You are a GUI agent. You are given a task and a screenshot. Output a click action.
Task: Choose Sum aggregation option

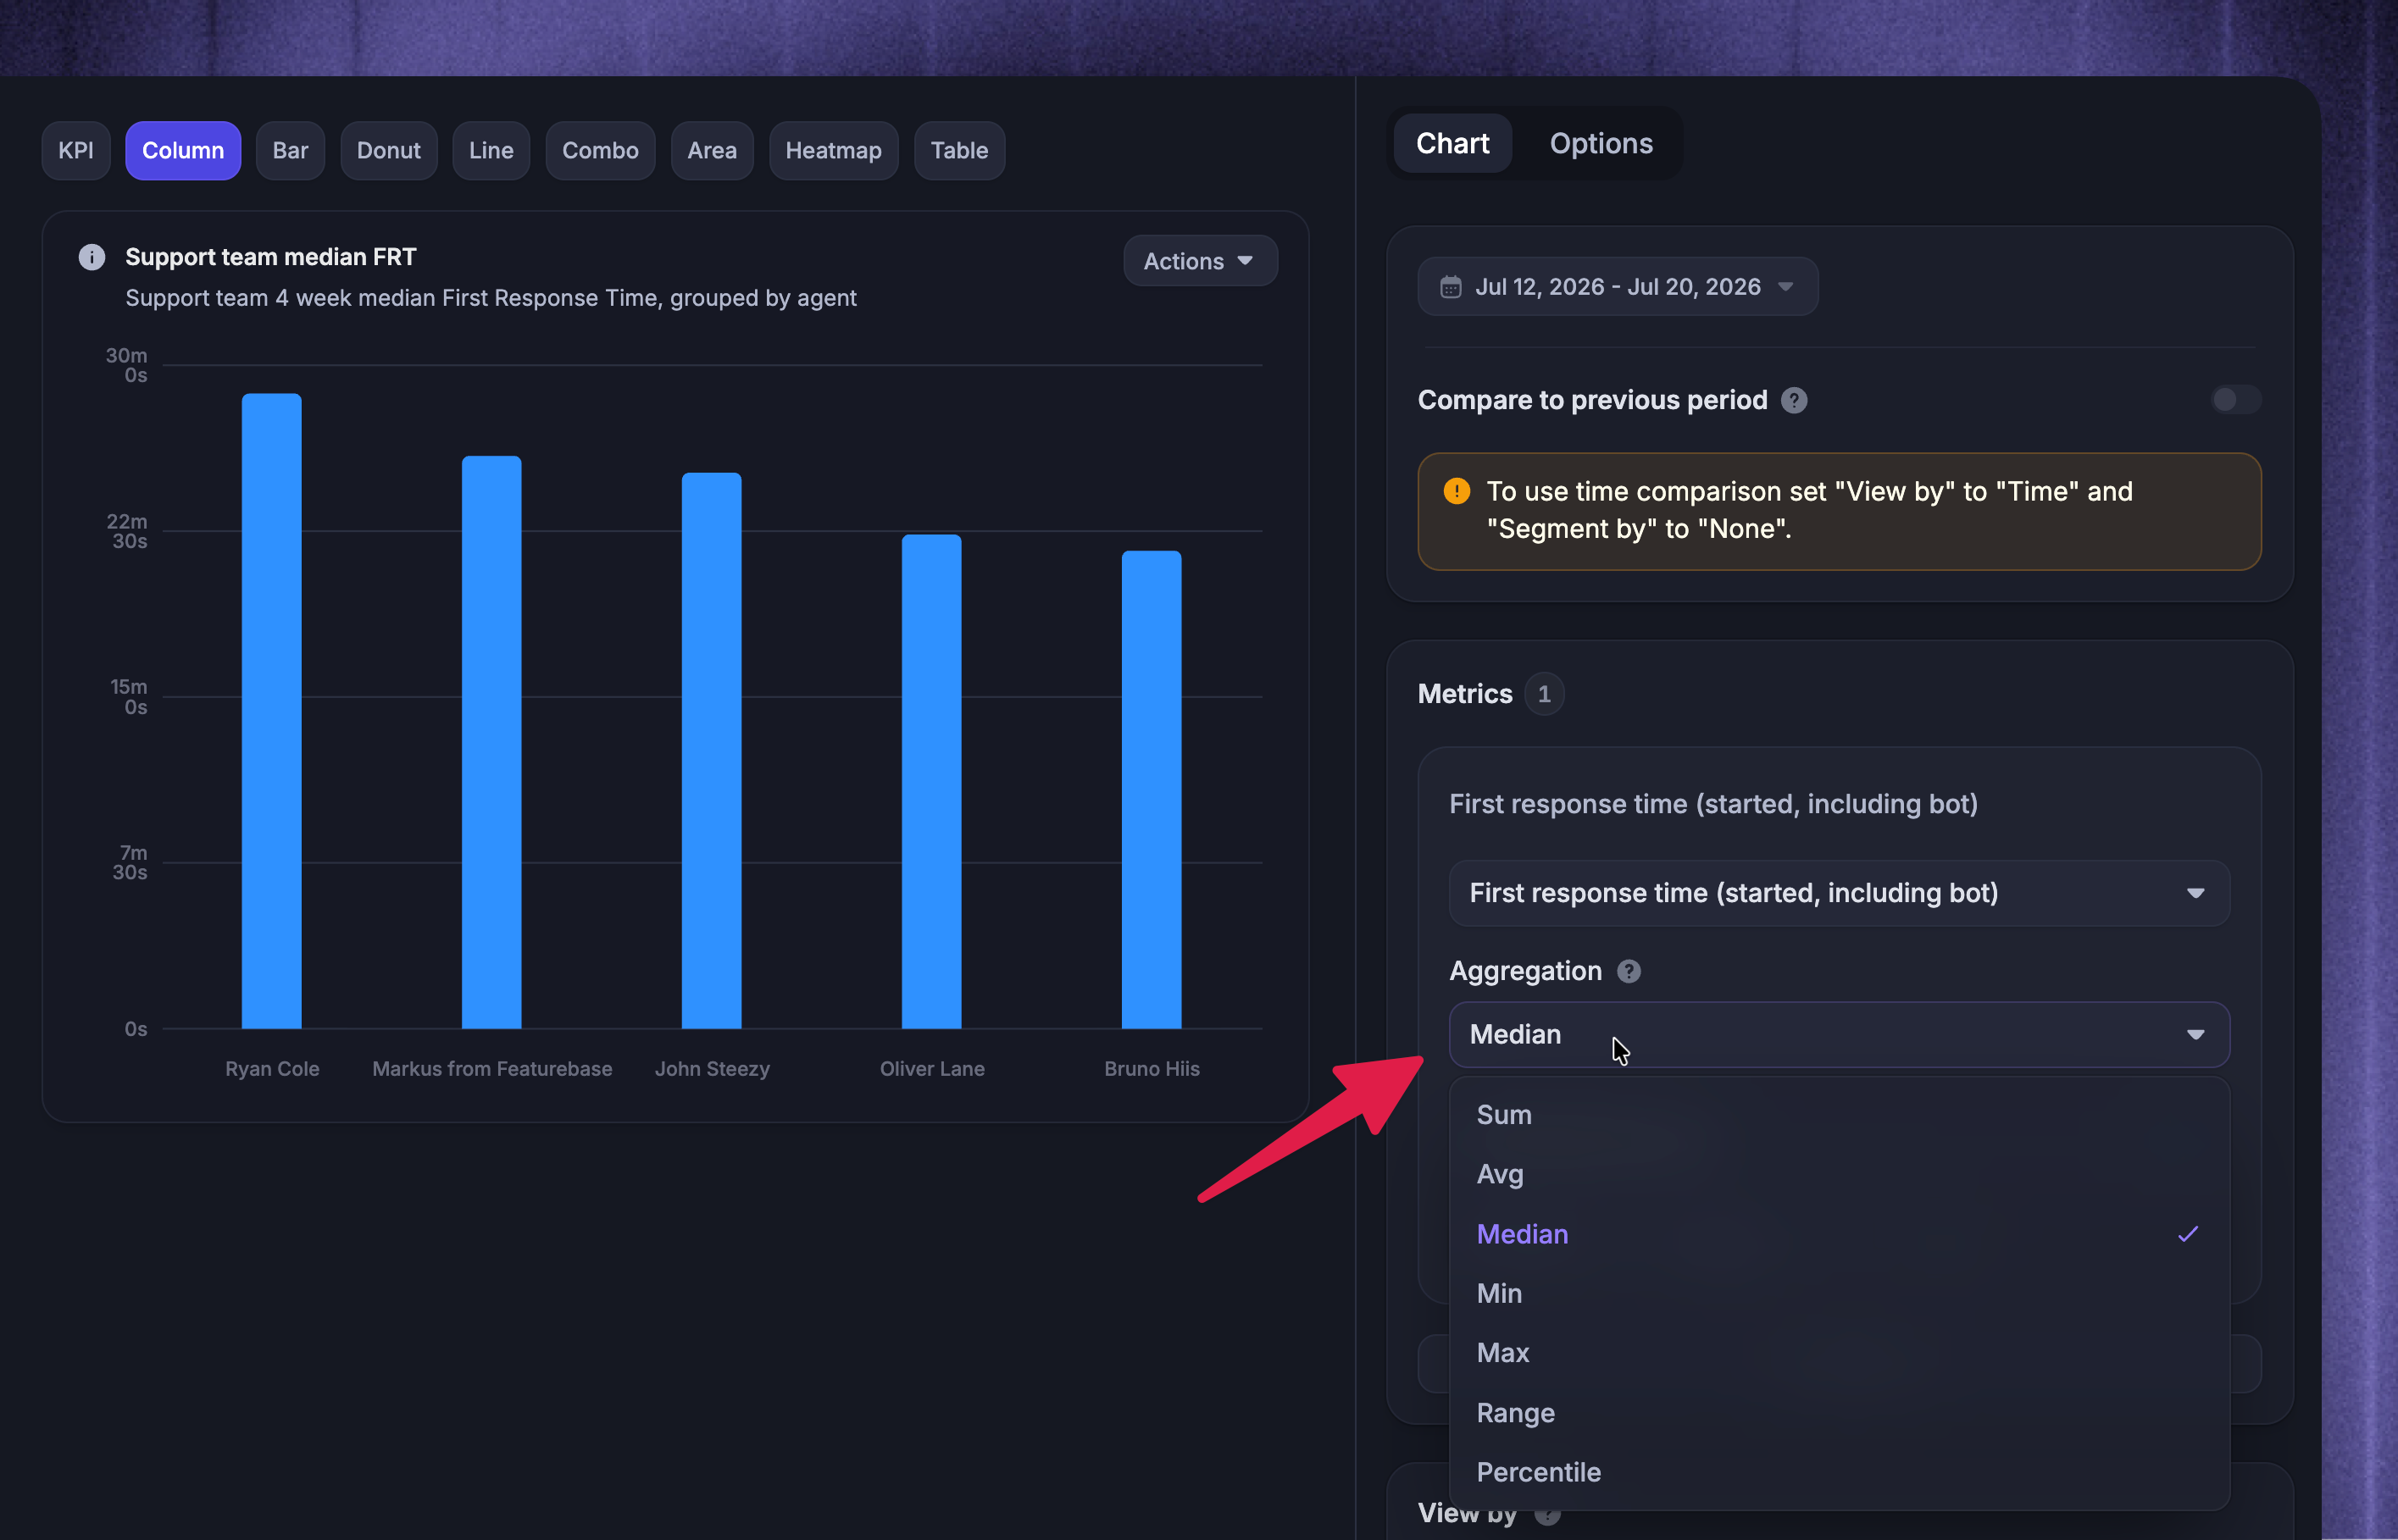point(1839,1115)
